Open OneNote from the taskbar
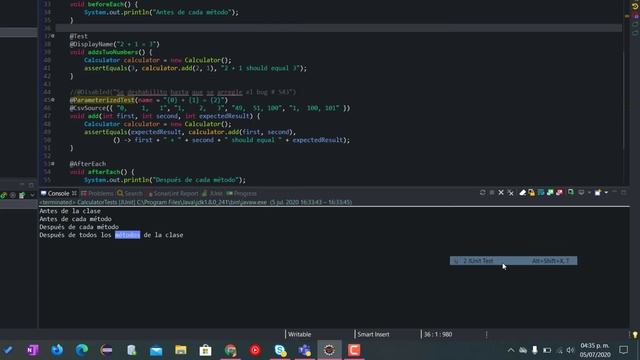The image size is (640, 360). tap(33, 350)
